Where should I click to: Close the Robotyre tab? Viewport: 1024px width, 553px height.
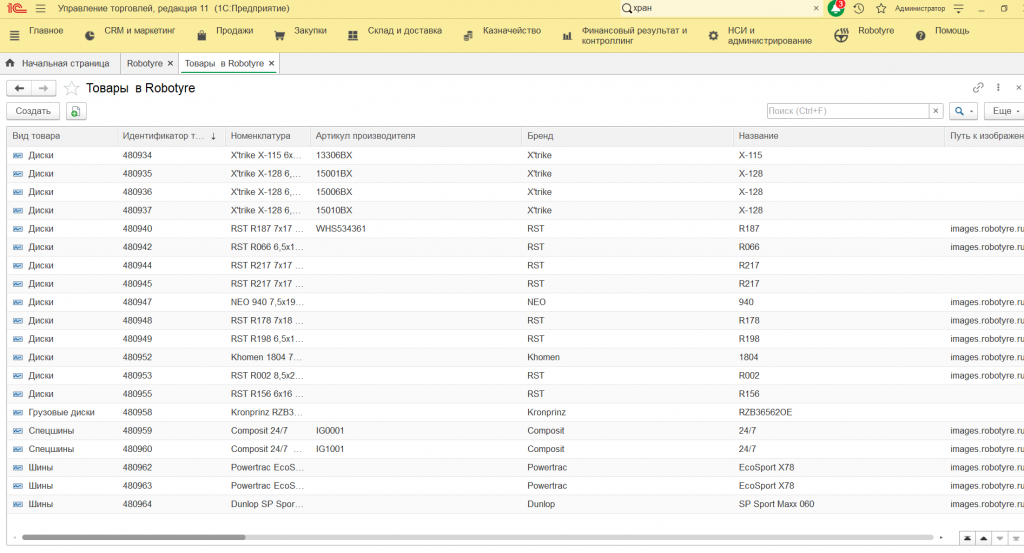coord(170,63)
